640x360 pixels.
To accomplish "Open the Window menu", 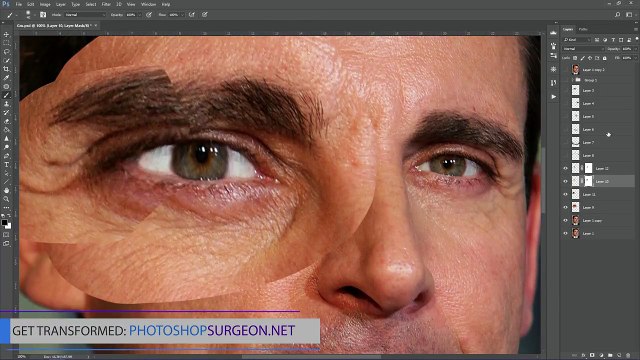I will click(x=148, y=4).
